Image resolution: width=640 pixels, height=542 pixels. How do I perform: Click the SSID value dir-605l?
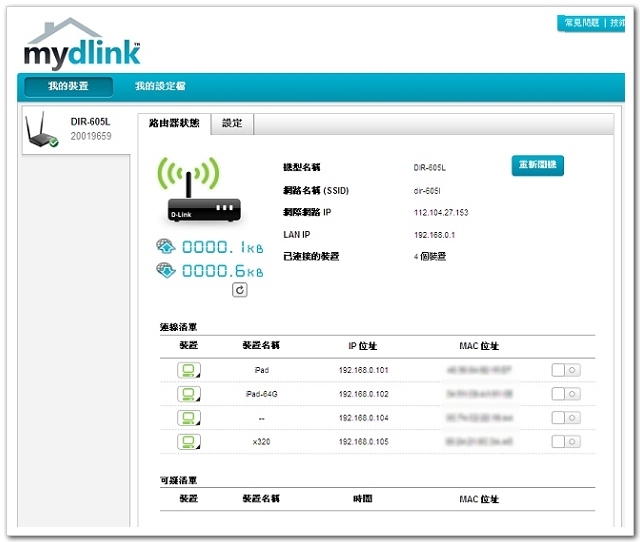point(427,191)
